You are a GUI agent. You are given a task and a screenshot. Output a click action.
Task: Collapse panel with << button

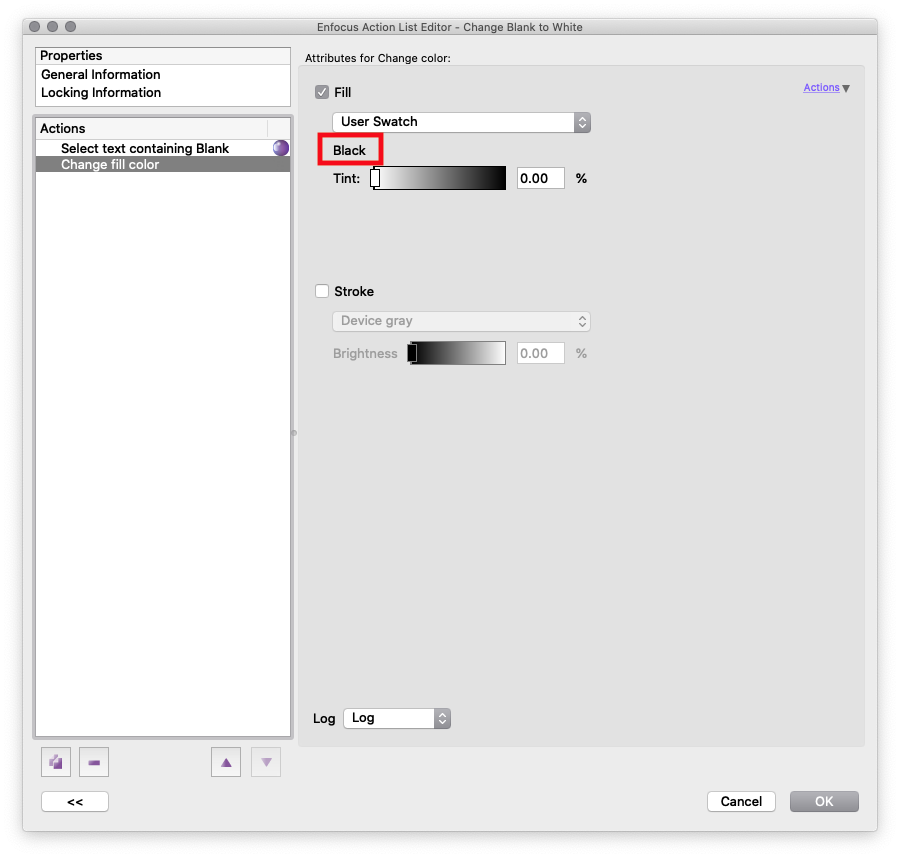tap(75, 801)
